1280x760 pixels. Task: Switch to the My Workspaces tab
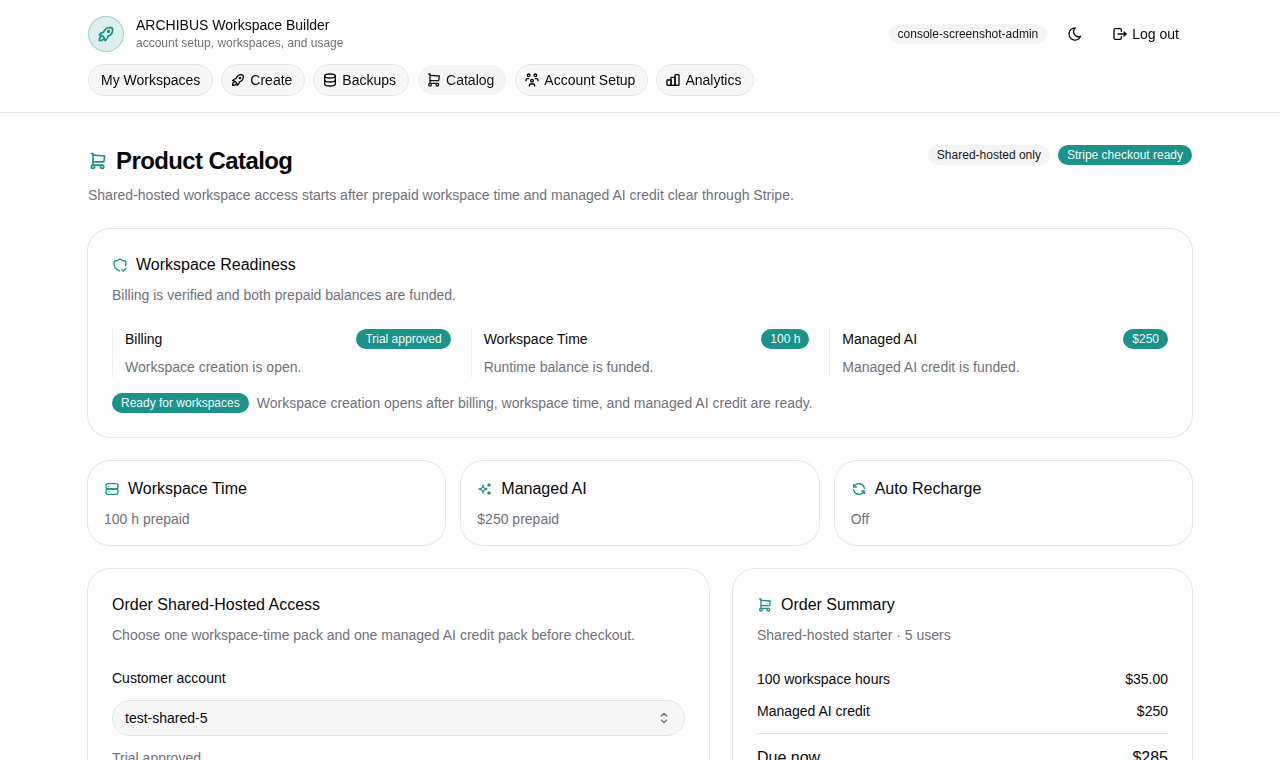[x=150, y=79]
